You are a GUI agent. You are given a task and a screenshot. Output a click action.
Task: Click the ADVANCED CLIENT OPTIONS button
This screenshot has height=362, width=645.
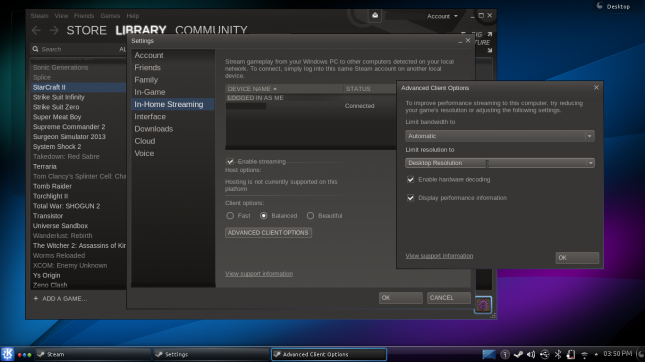tap(268, 232)
